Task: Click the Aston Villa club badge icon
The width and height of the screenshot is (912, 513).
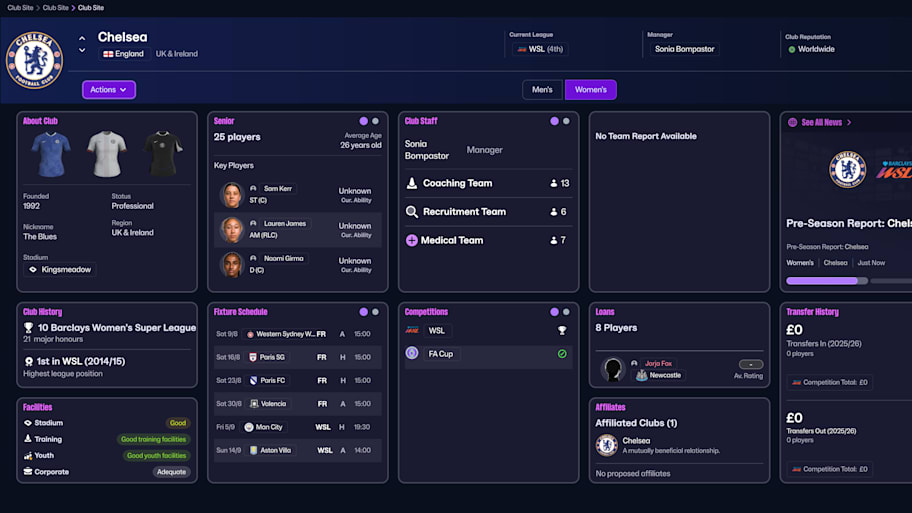Action: click(254, 450)
